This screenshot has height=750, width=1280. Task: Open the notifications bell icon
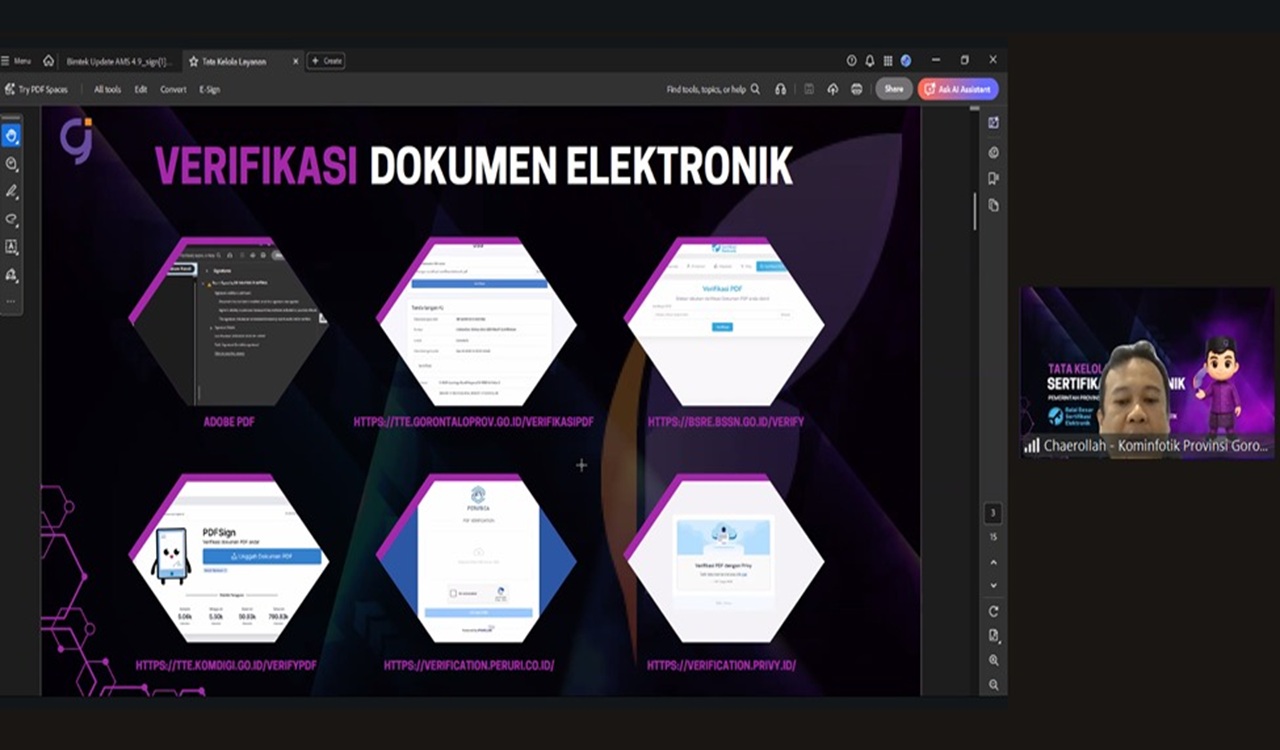[869, 60]
